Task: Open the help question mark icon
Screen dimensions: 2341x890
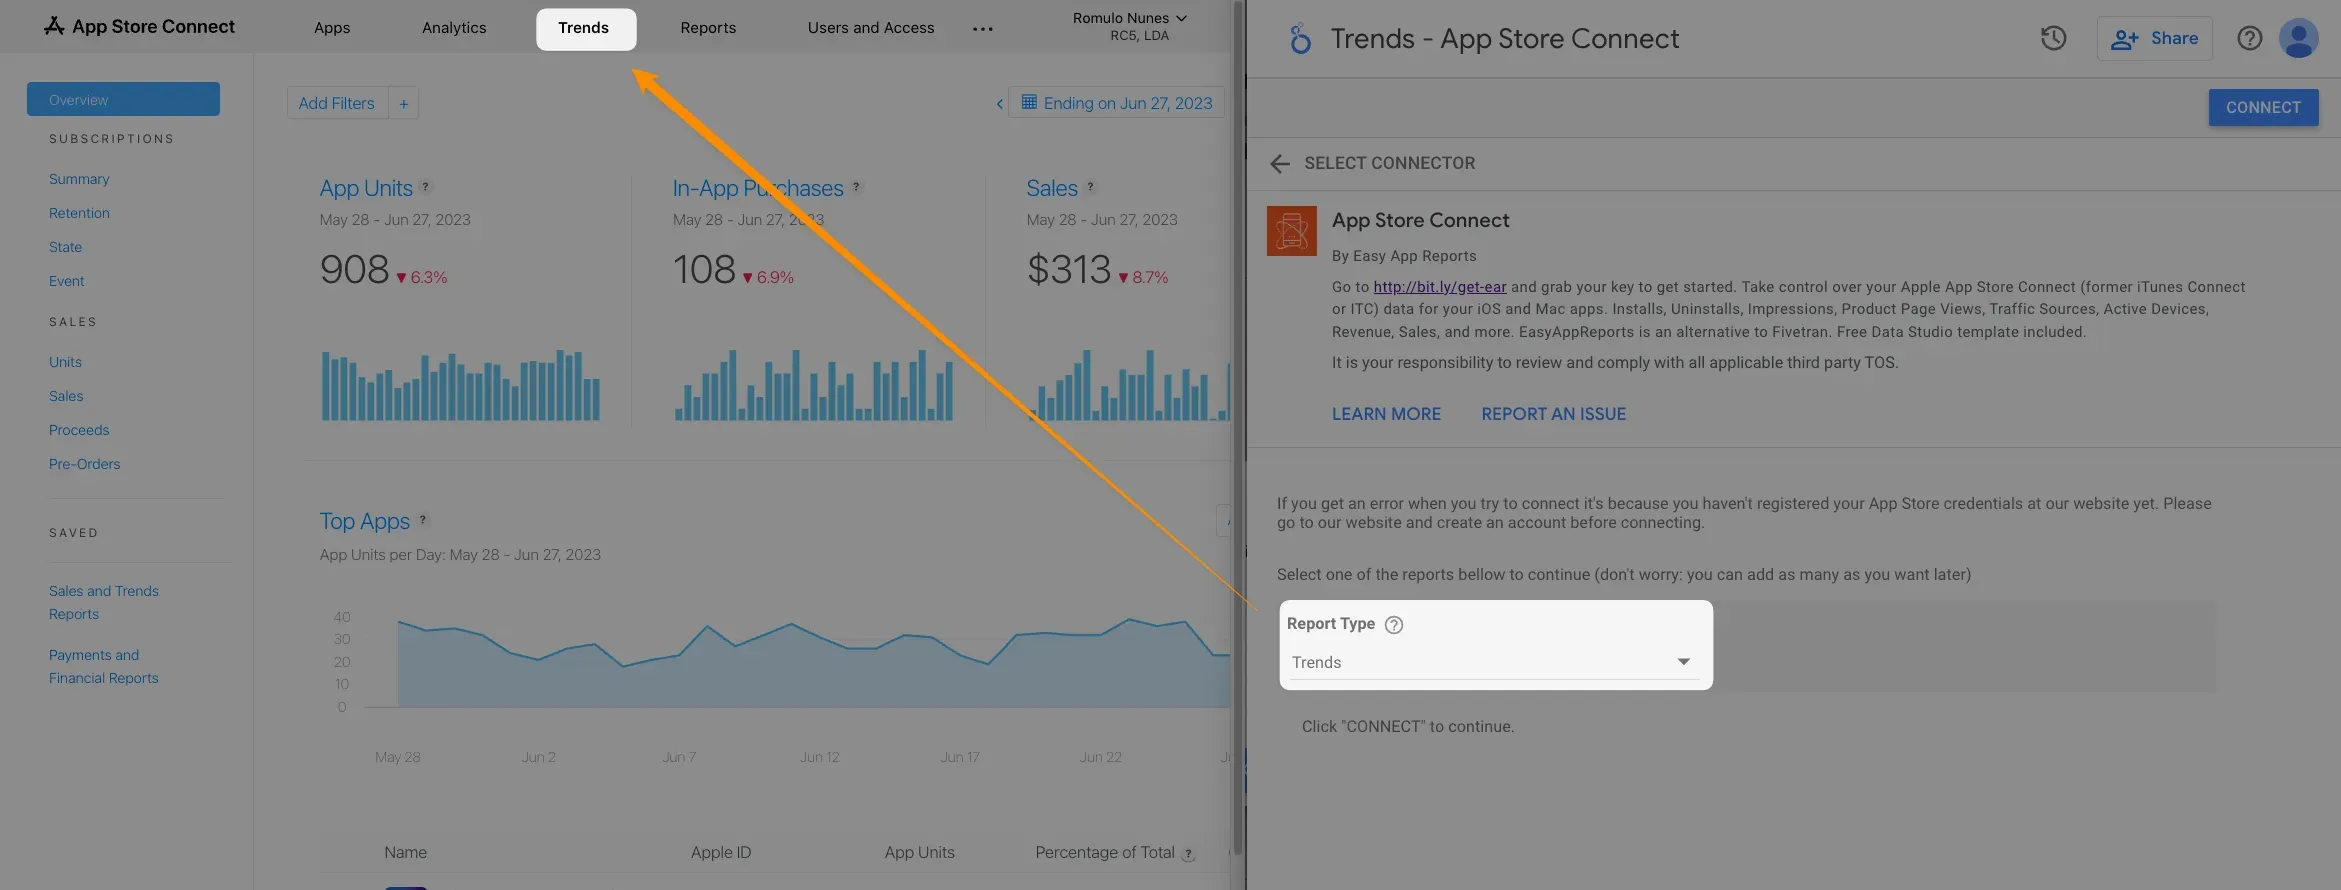Action: [2249, 38]
